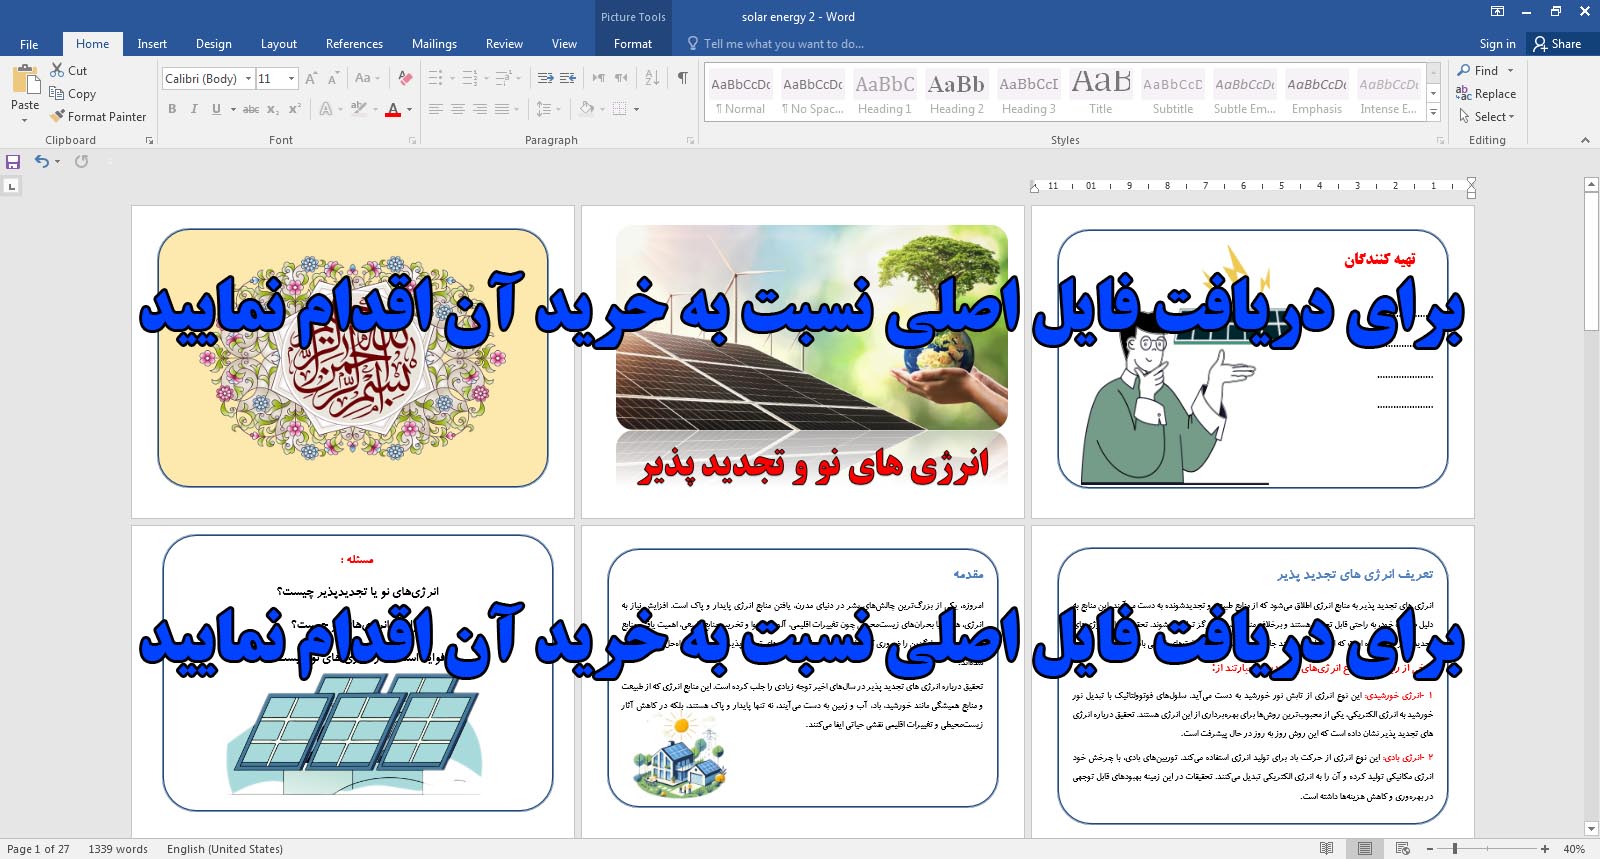Screen dimensions: 1600x859
Task: Click the Clear All Formatting eraser icon
Action: 405,78
